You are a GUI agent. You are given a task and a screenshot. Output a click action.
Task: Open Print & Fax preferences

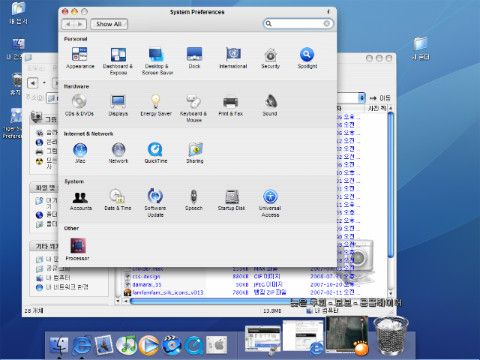click(230, 105)
